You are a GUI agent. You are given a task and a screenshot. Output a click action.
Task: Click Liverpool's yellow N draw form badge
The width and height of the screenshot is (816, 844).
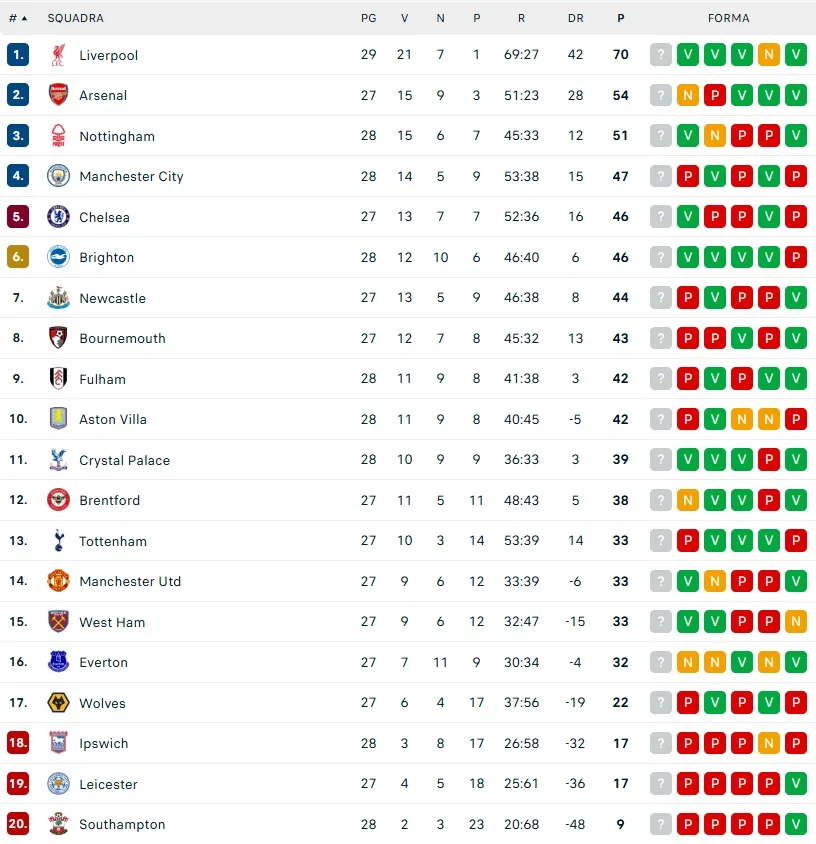coord(769,55)
